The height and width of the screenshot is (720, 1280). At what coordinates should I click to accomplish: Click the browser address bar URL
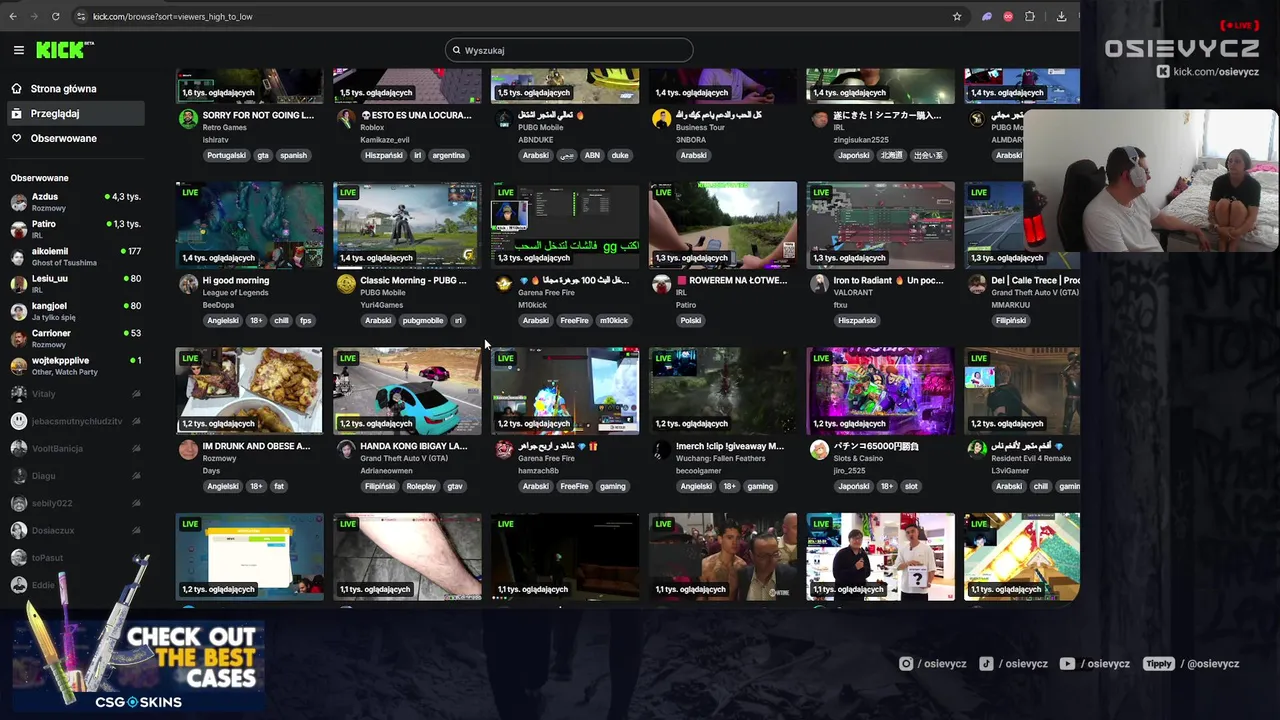coord(172,16)
